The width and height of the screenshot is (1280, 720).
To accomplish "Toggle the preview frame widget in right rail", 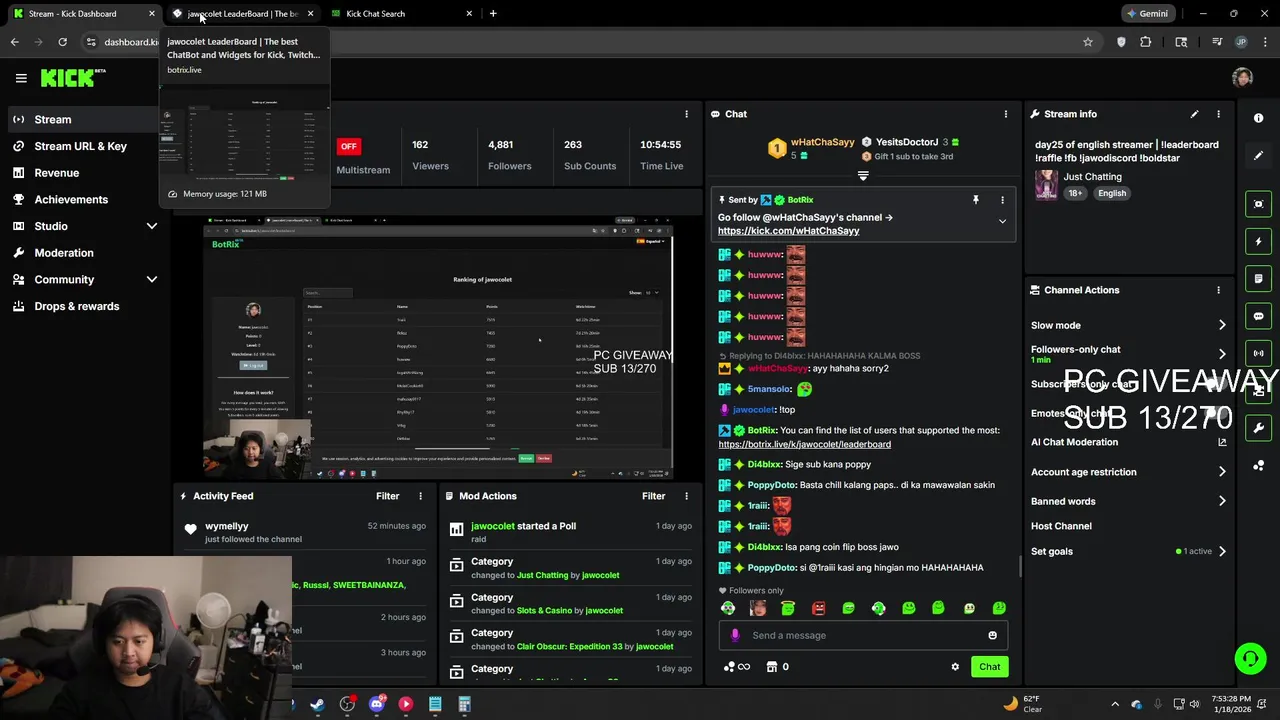I will pyautogui.click(x=1258, y=204).
